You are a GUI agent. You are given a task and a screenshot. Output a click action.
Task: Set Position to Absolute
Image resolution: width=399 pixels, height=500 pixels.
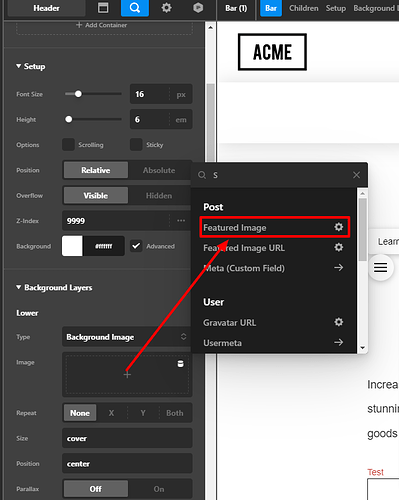159,170
